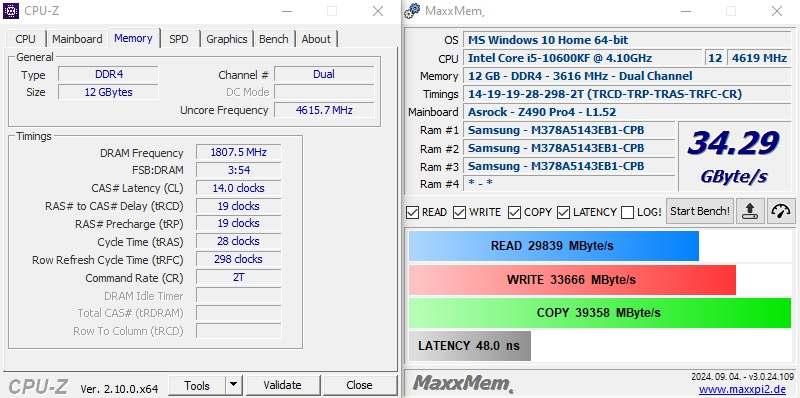Screen dimensions: 800x398
Task: Switch to the SPD tab
Action: (x=179, y=39)
